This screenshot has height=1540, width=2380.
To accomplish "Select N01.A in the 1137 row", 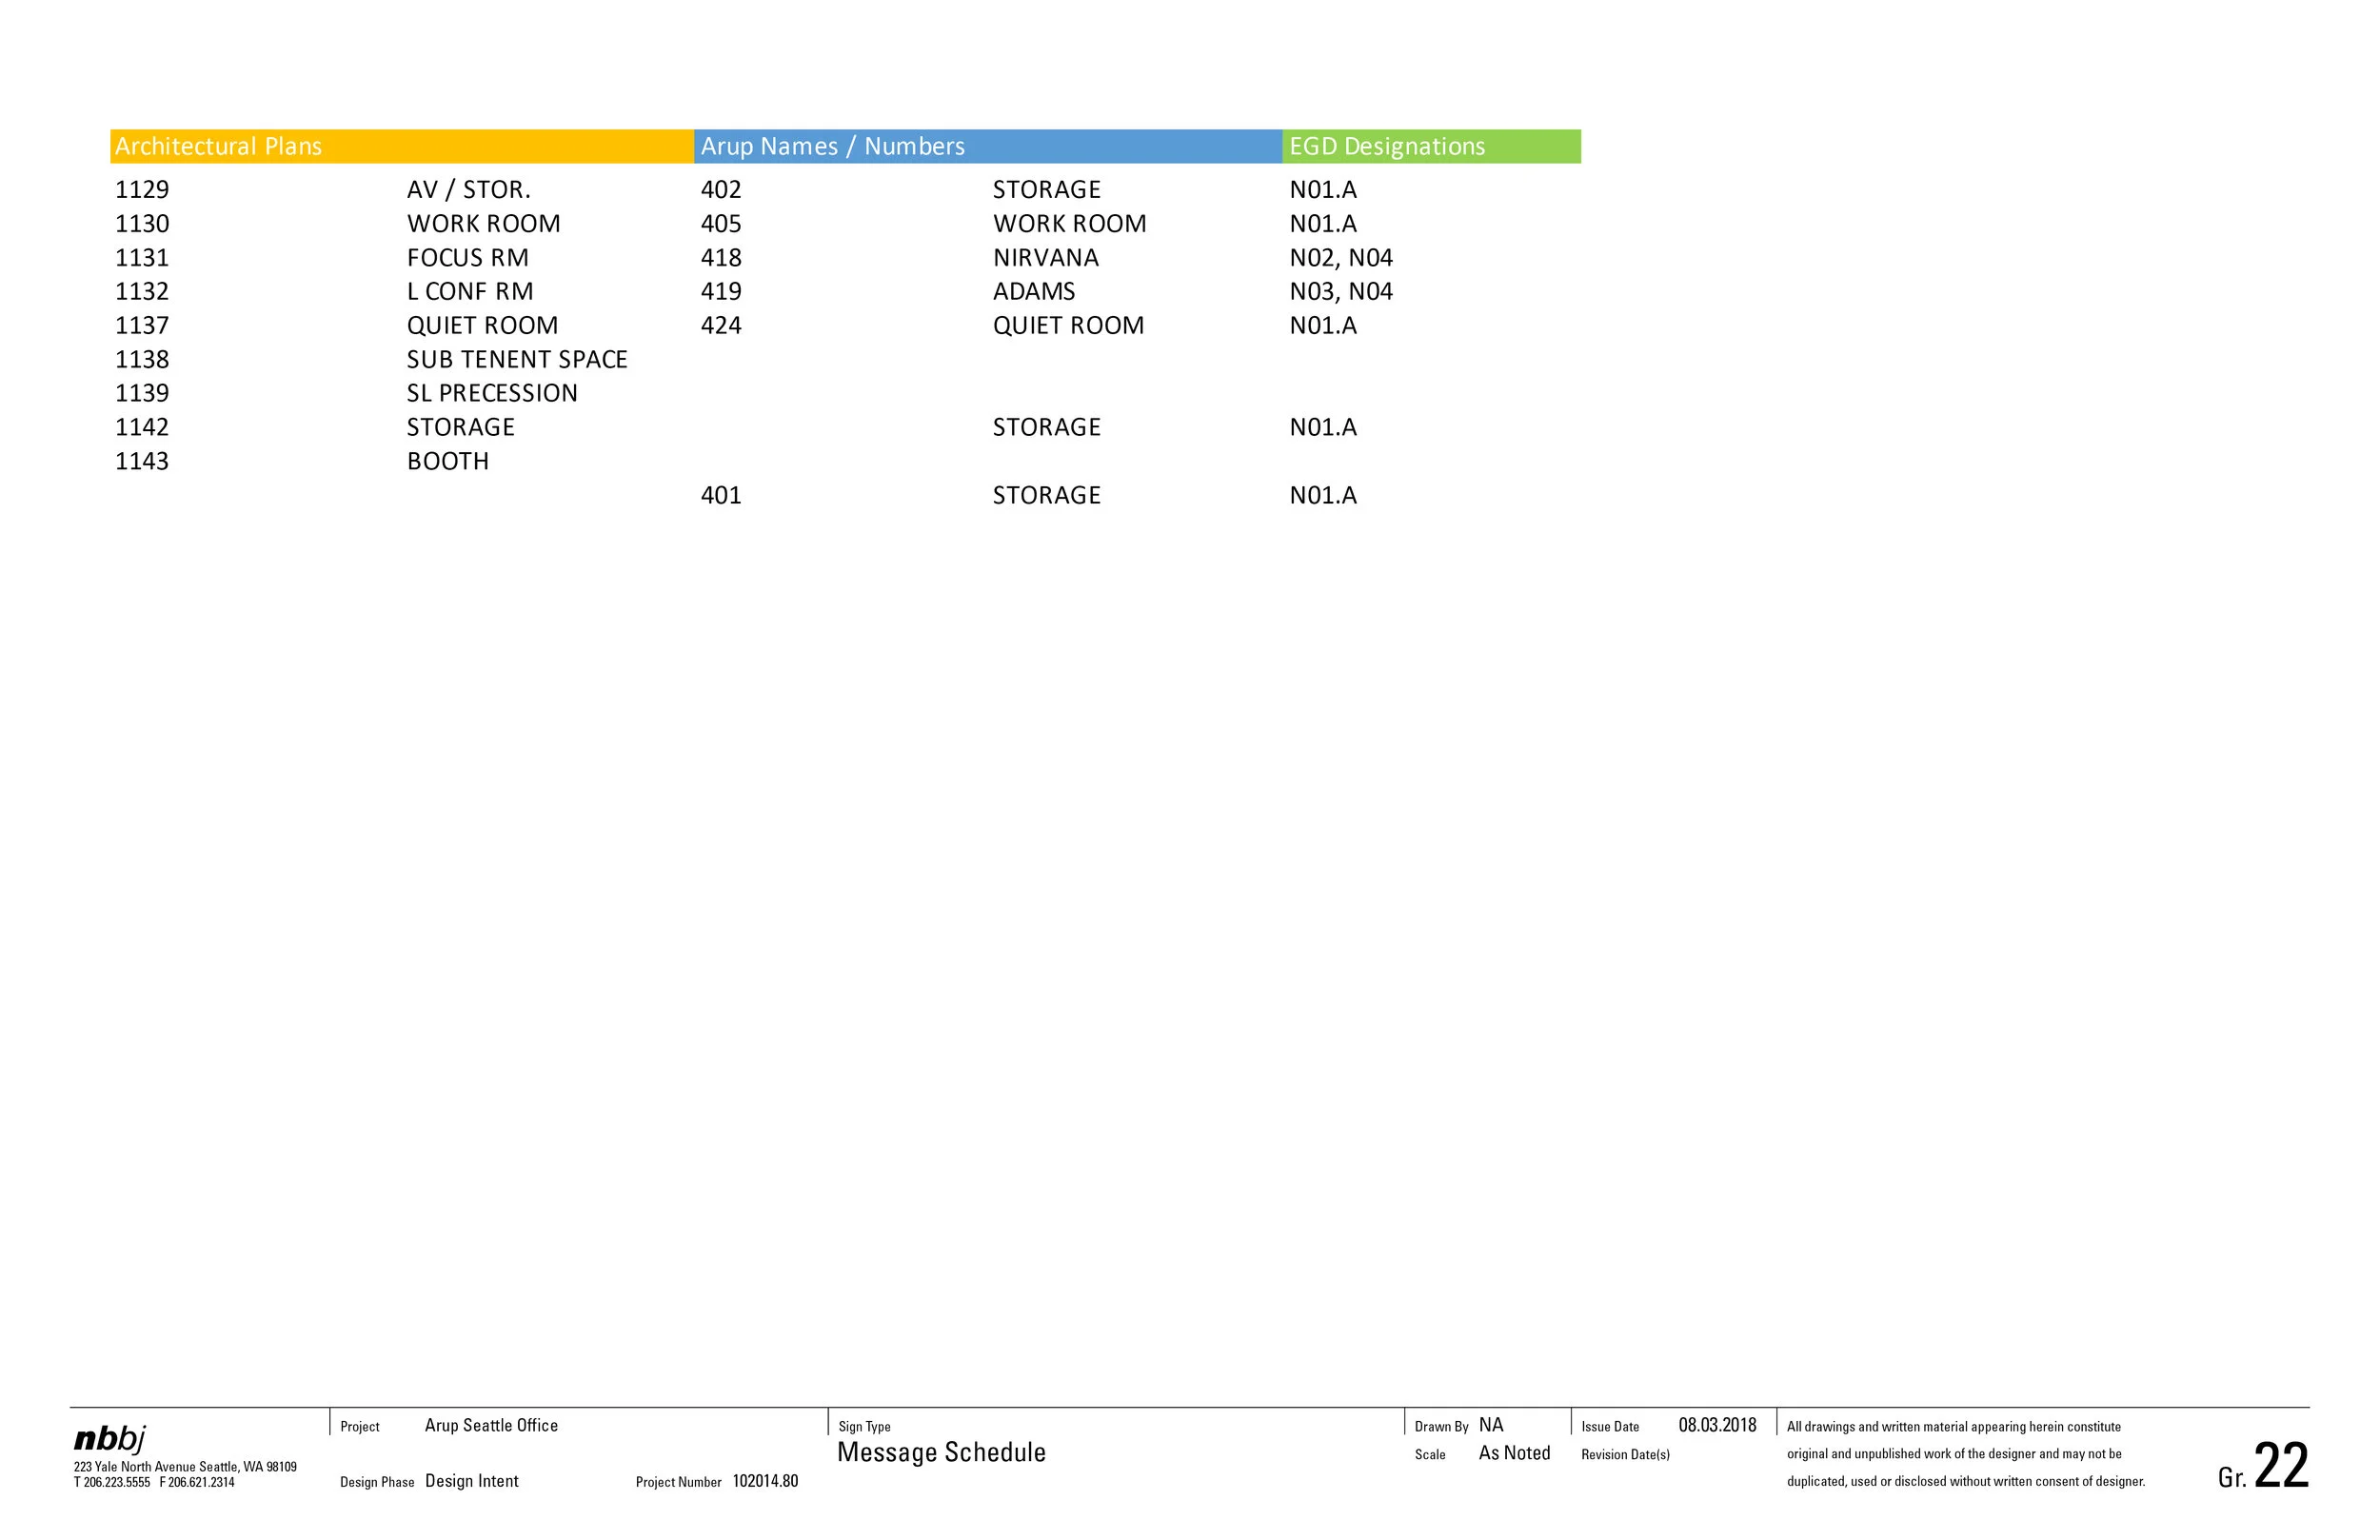I will pos(1323,326).
